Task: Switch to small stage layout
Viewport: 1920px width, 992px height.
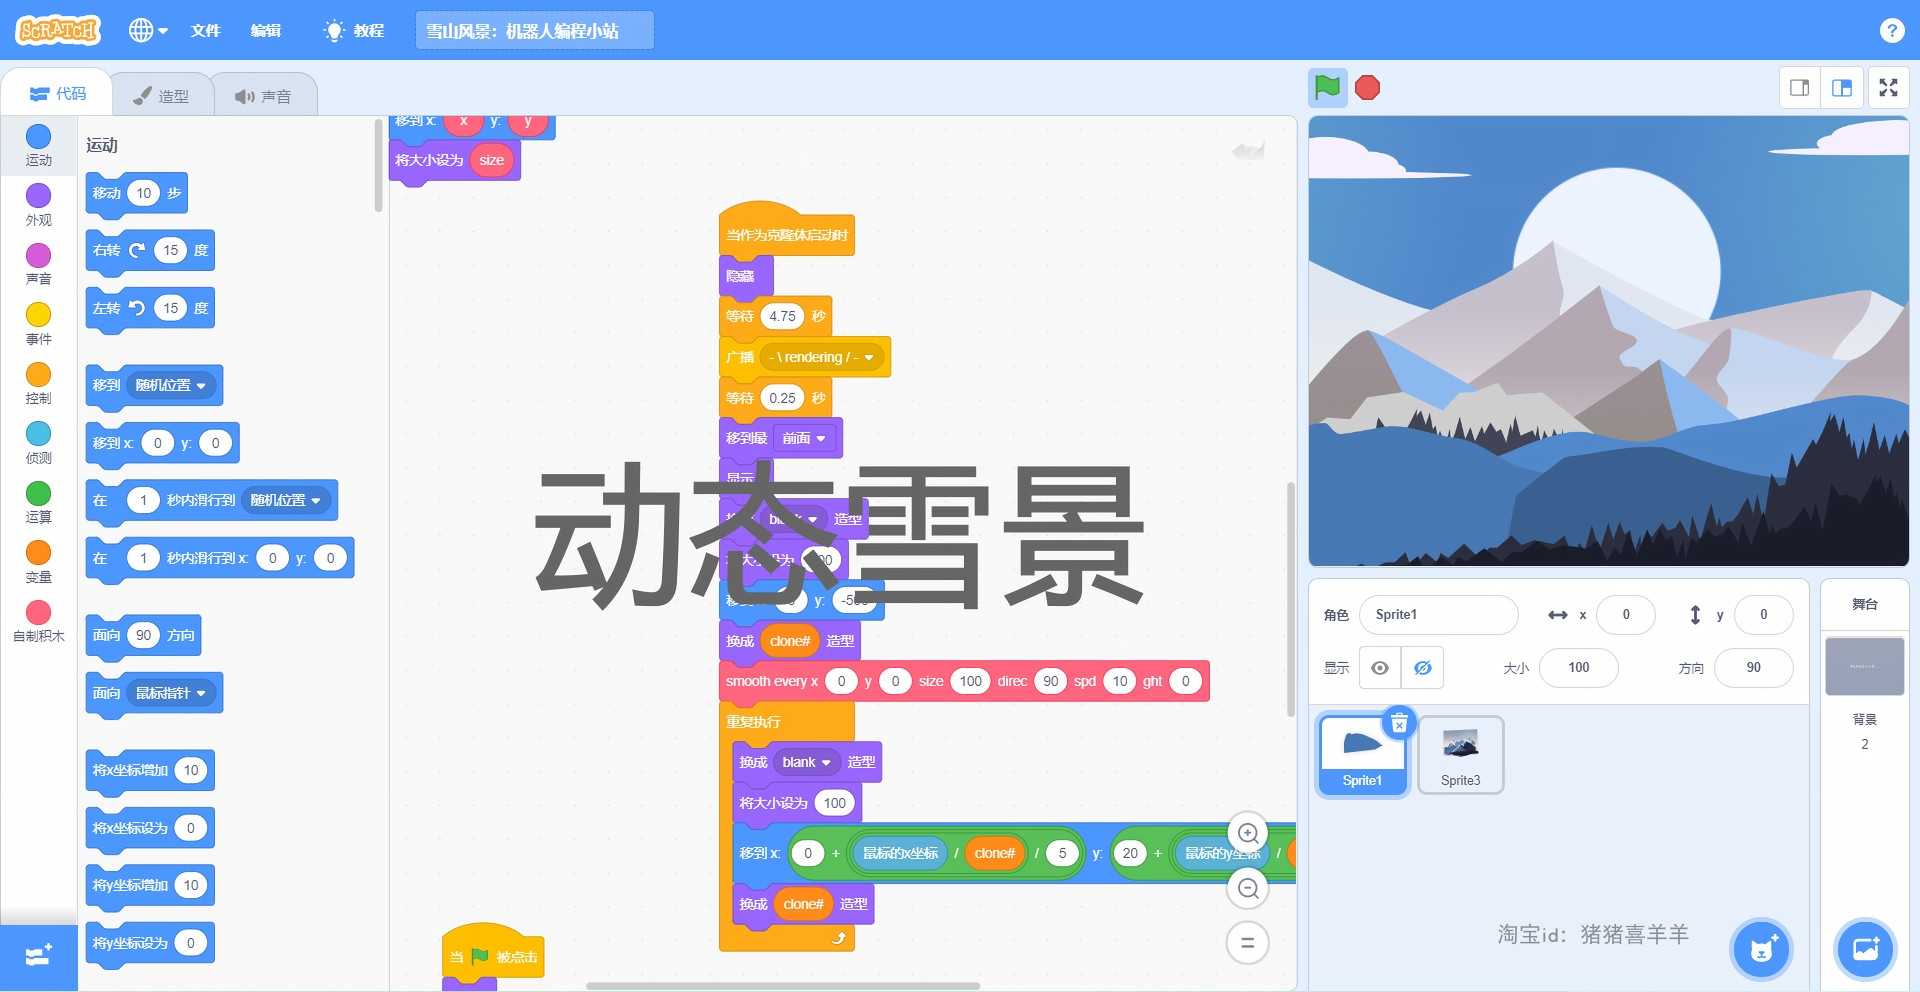Action: click(1799, 88)
